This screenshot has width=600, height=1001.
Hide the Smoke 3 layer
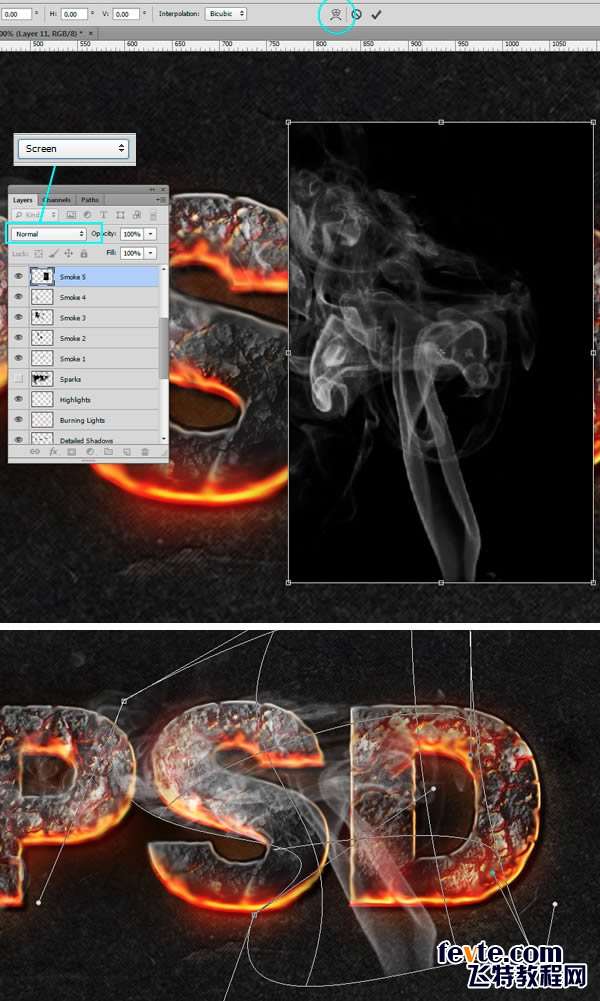19,317
